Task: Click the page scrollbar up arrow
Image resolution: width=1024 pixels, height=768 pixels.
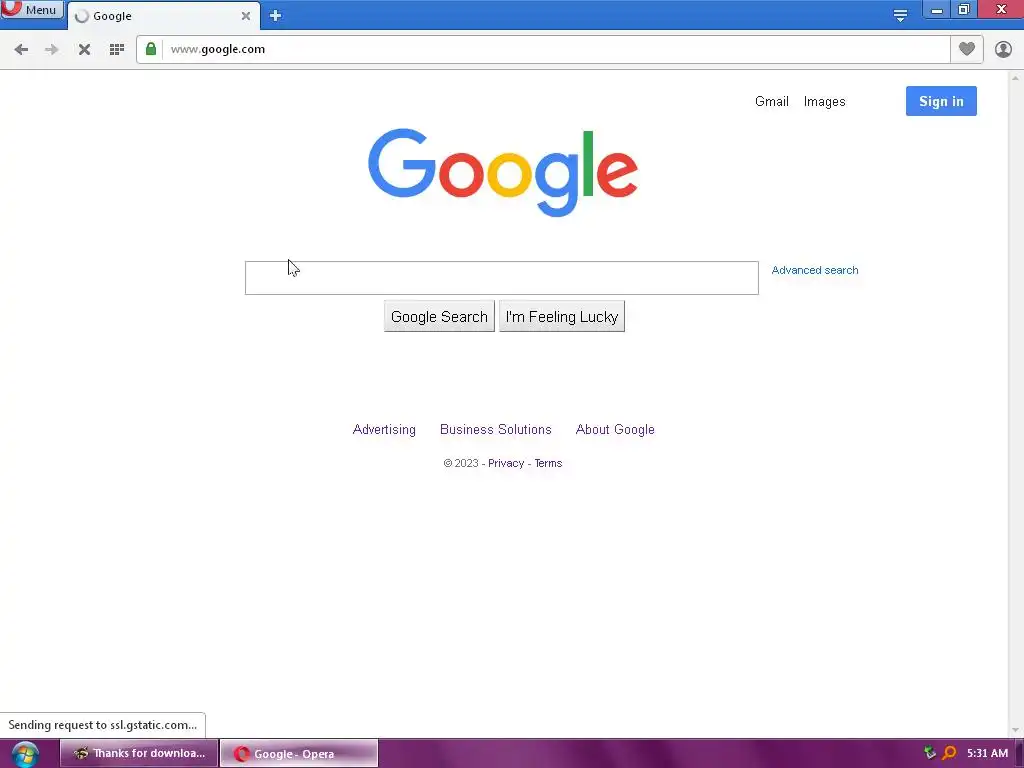Action: coord(1016,78)
